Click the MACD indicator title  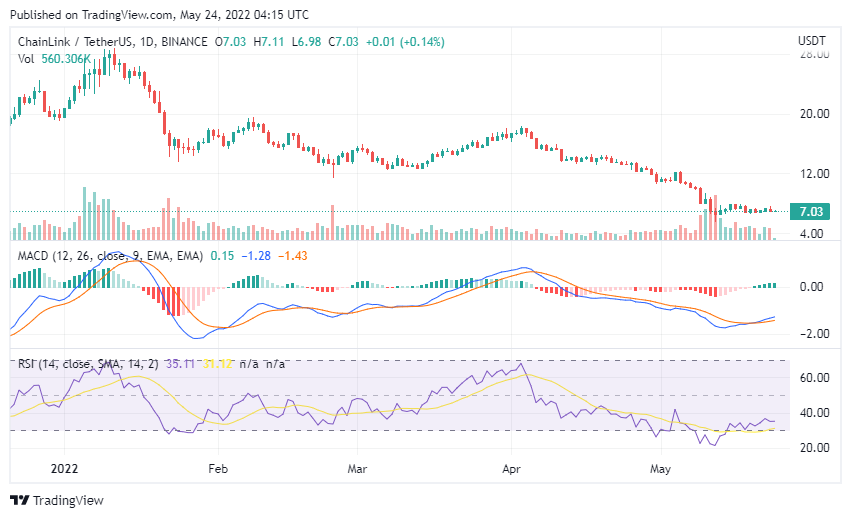coord(110,256)
